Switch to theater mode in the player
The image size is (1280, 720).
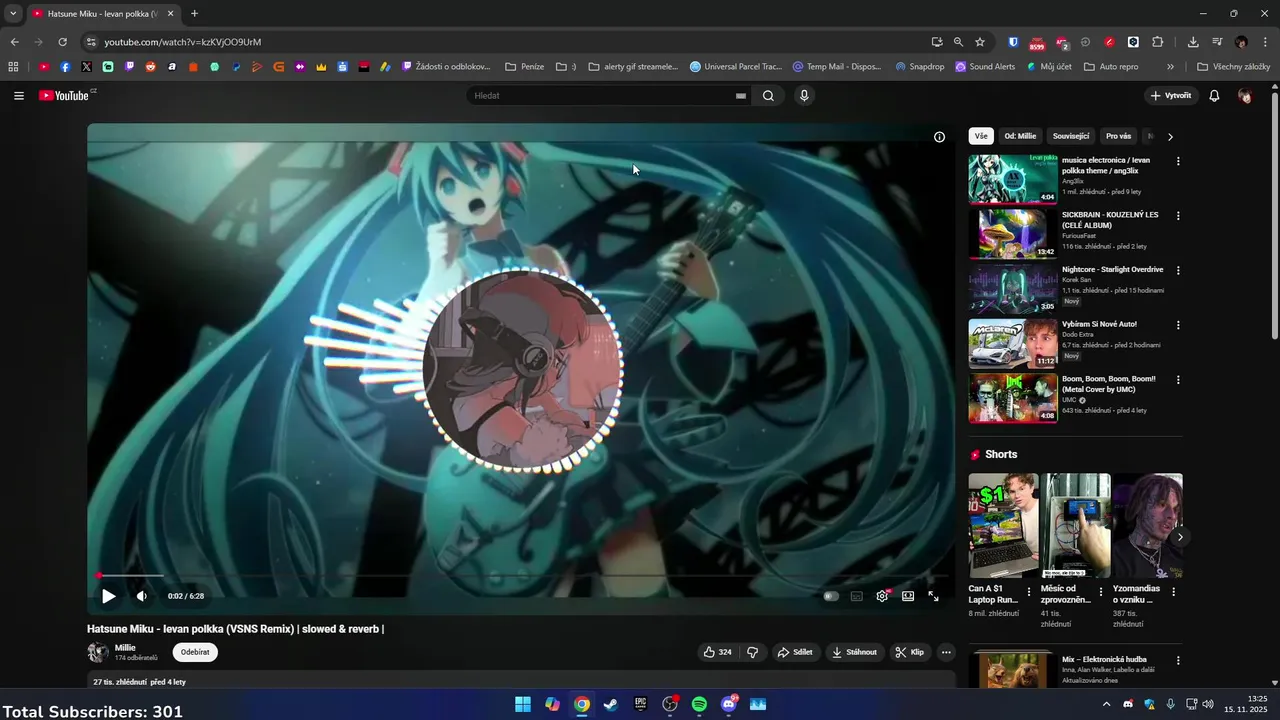908,596
